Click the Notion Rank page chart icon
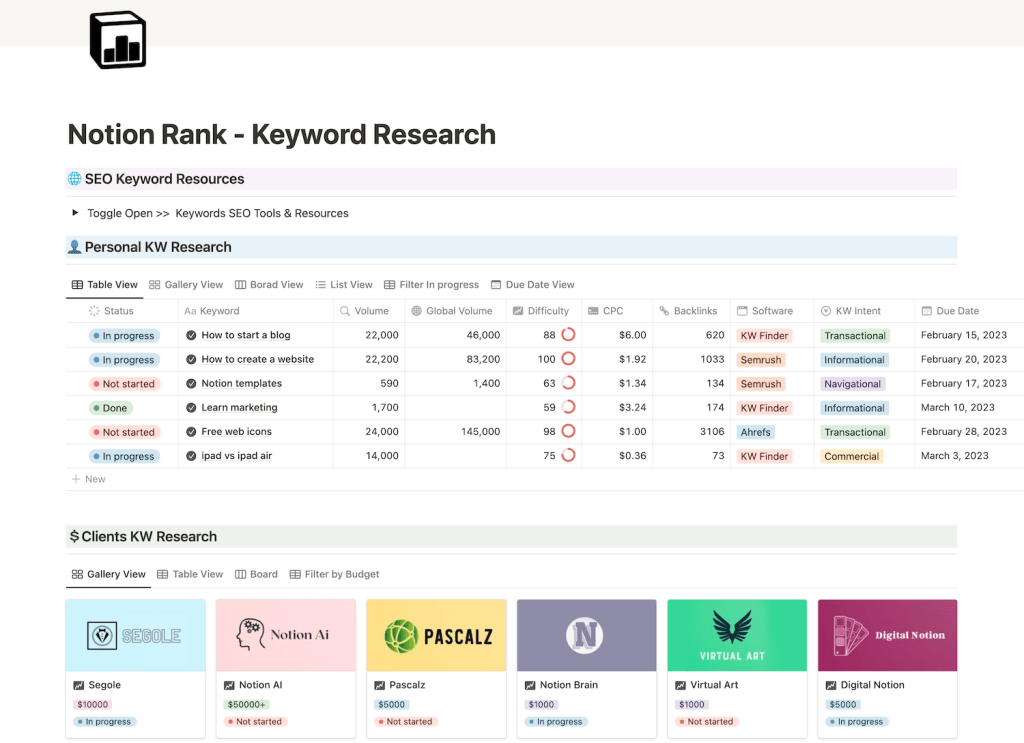 pos(117,40)
